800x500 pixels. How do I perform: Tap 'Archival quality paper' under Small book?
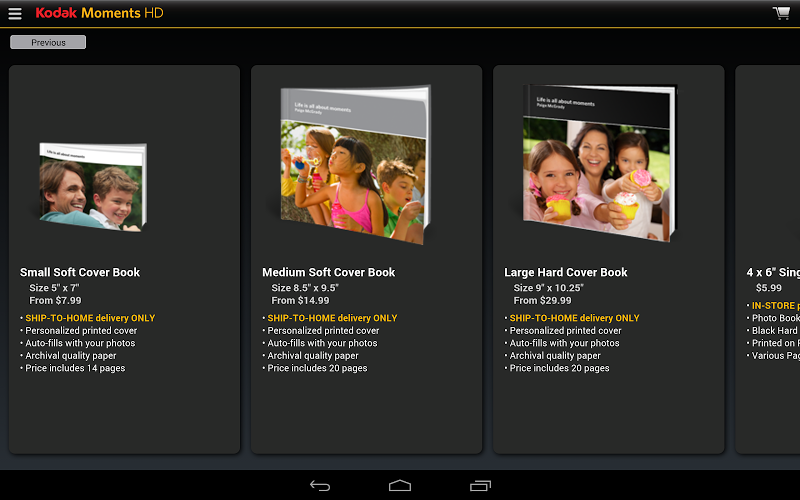coord(71,356)
